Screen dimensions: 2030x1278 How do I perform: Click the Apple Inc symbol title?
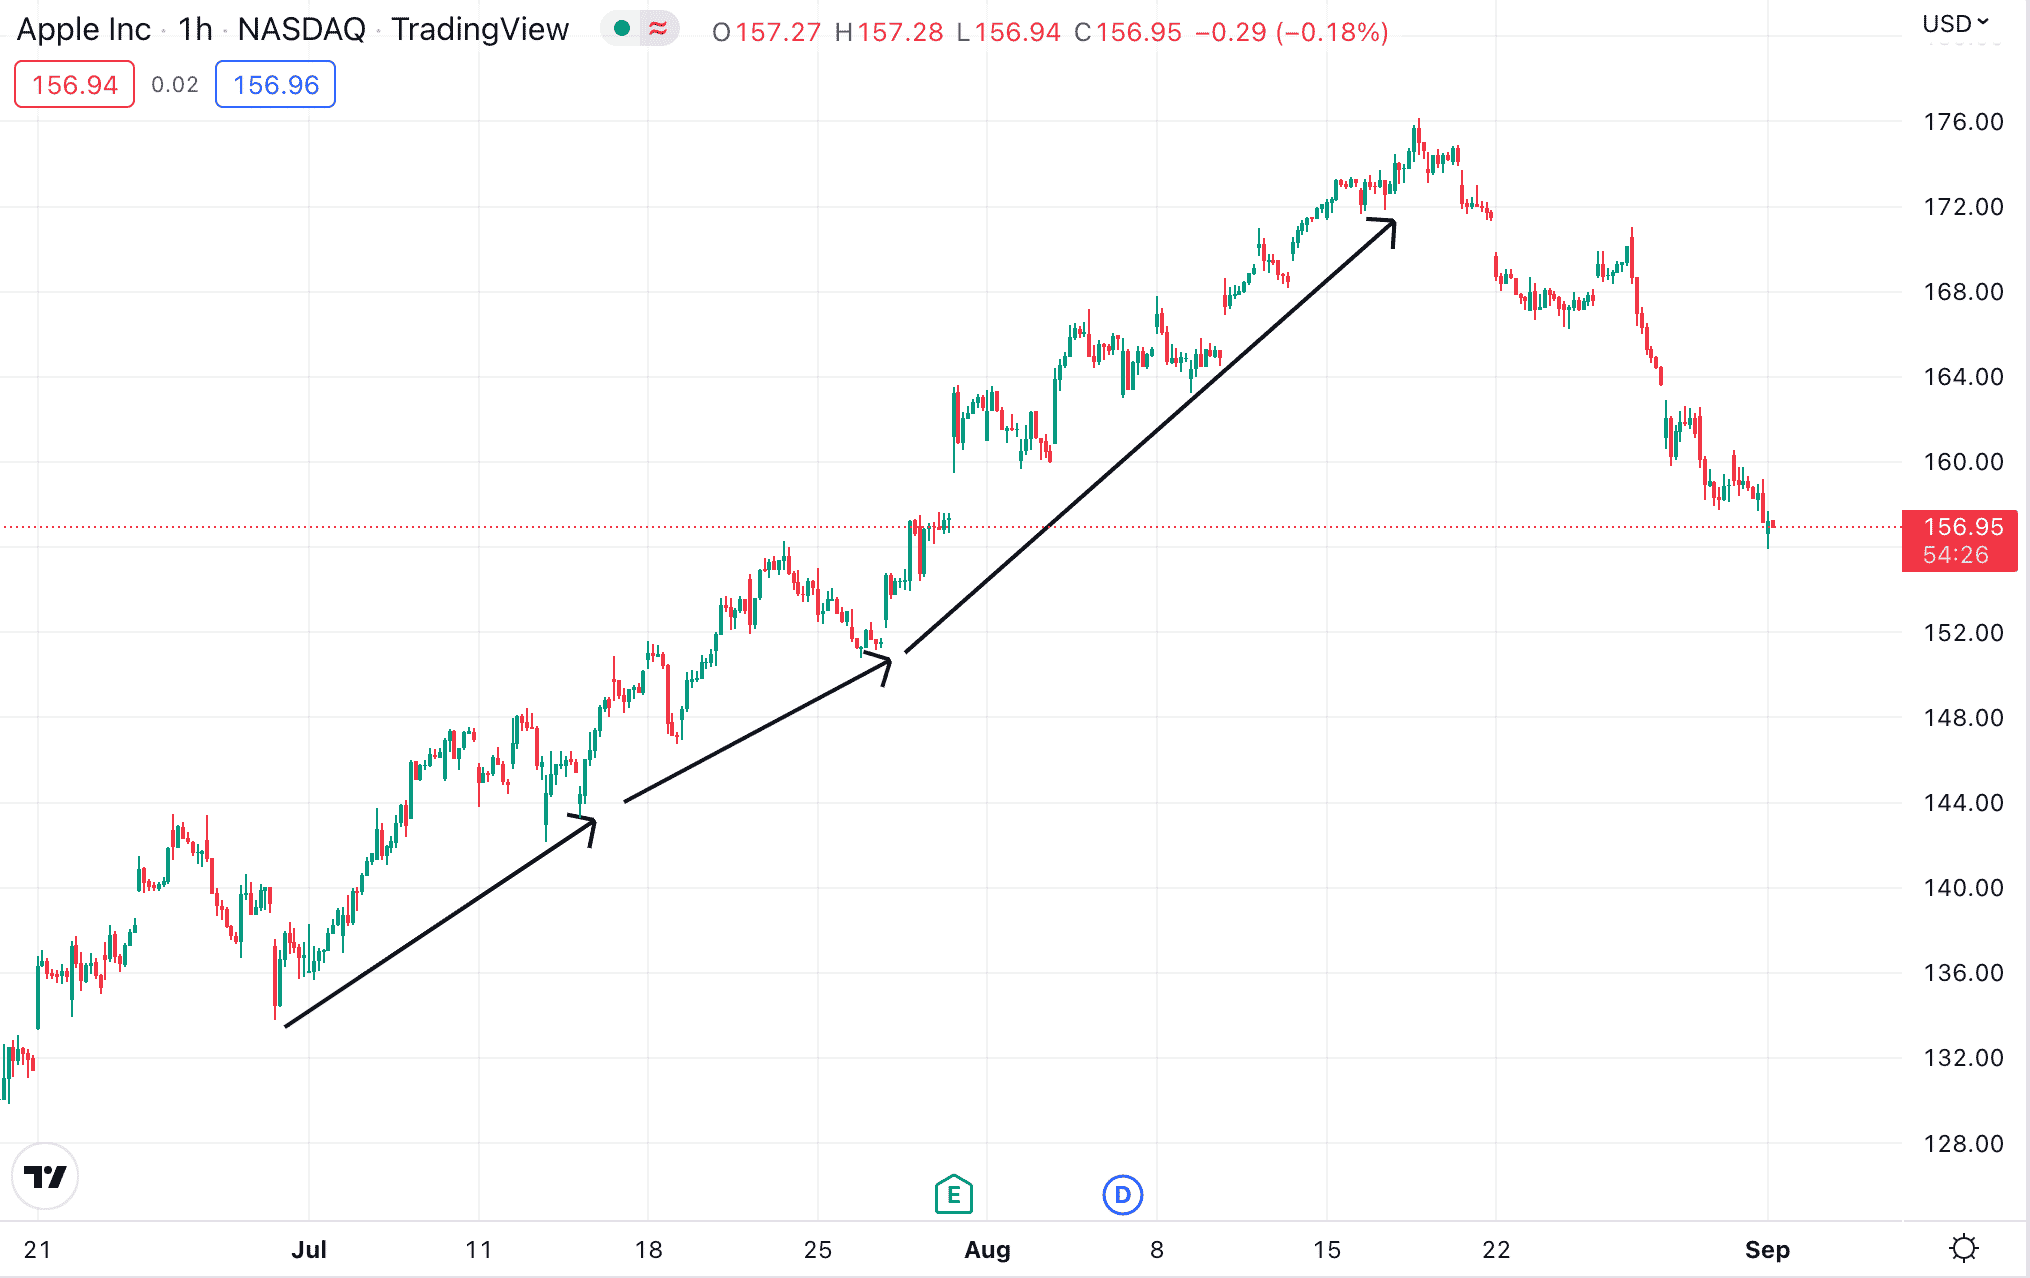click(84, 30)
